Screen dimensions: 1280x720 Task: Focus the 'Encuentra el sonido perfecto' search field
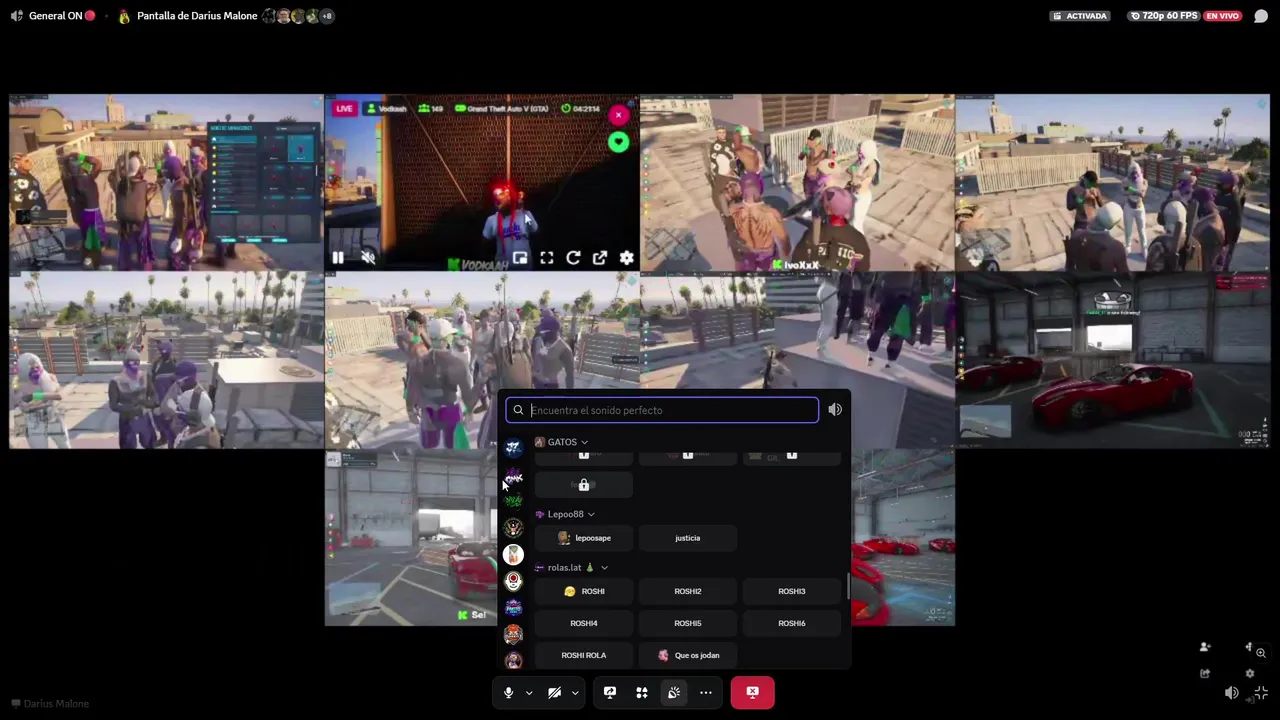tap(662, 410)
